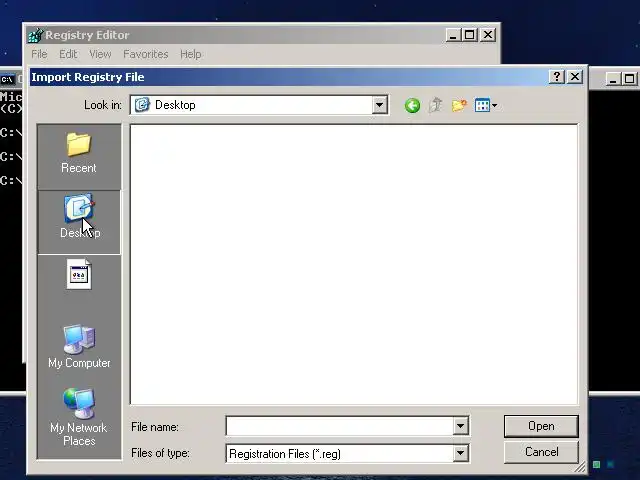Screen dimensions: 640x480
Task: Open the My Computer shortcut
Action: pyautogui.click(x=79, y=347)
